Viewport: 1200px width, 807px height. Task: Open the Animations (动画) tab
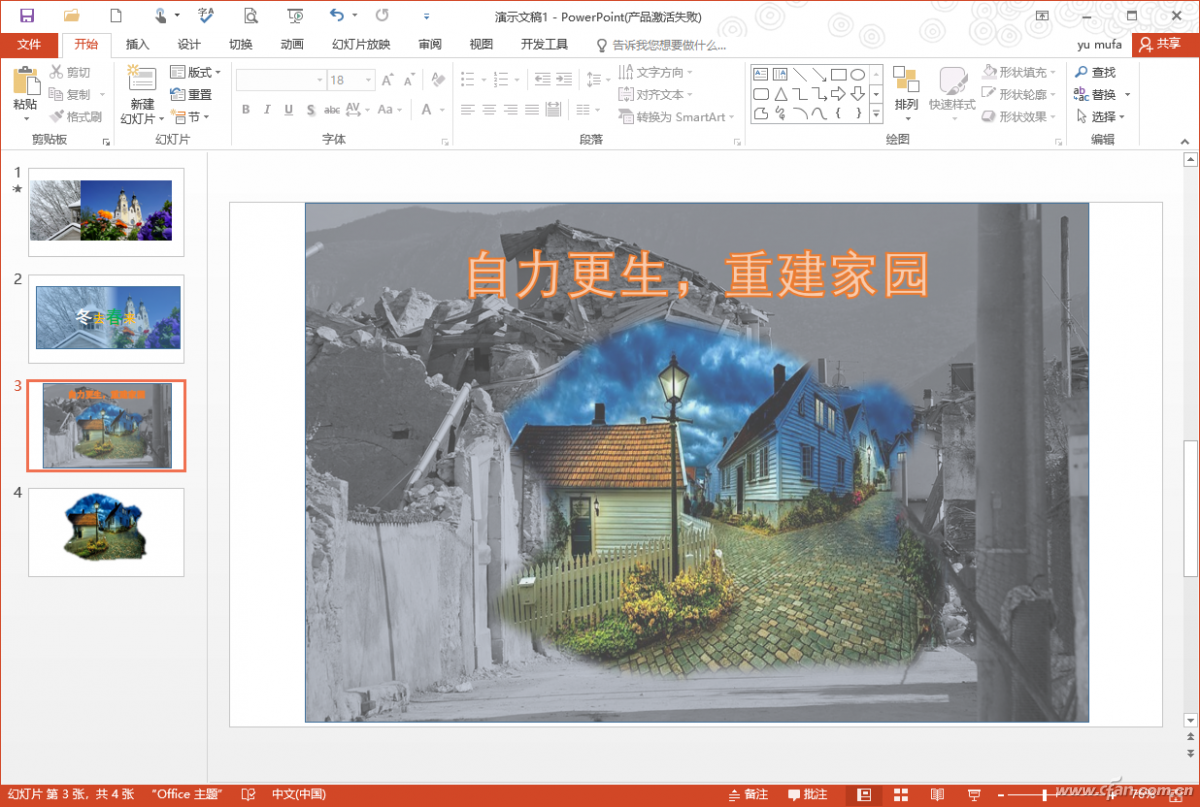point(292,45)
